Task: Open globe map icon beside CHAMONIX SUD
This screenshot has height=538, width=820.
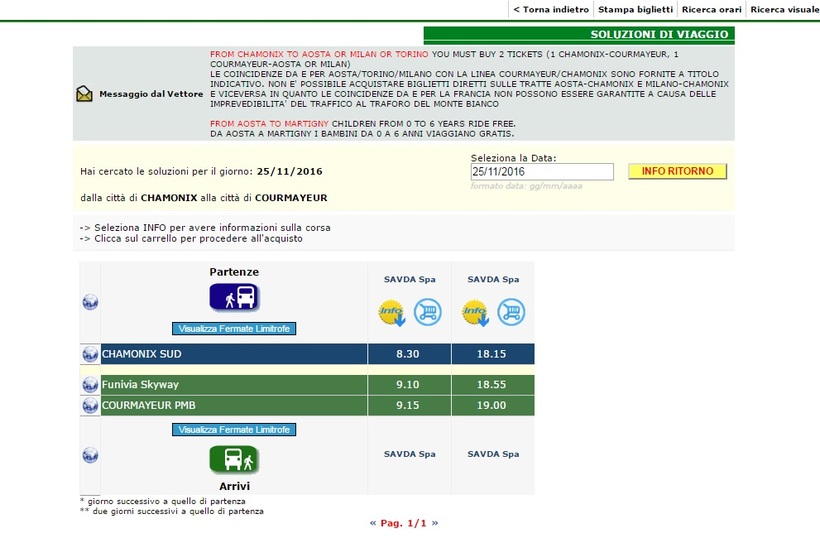Action: pos(90,354)
